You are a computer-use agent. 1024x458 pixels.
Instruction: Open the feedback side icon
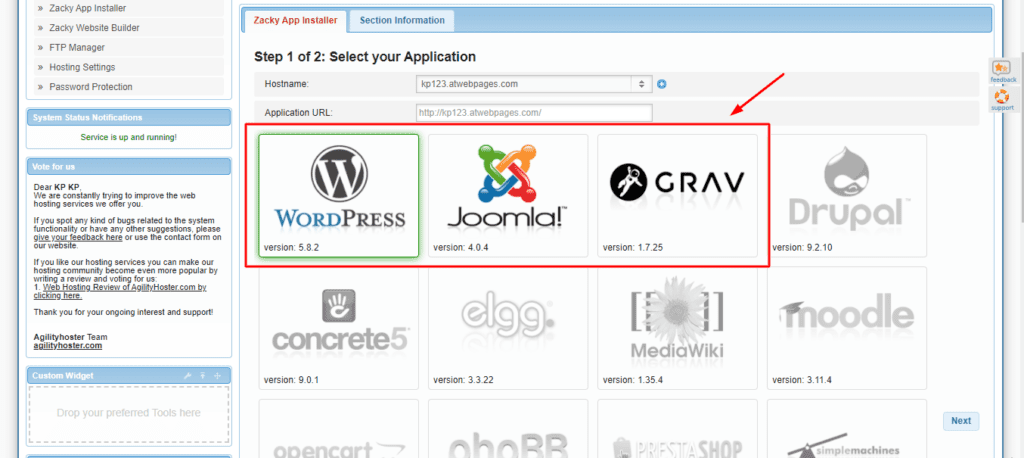(x=1002, y=71)
